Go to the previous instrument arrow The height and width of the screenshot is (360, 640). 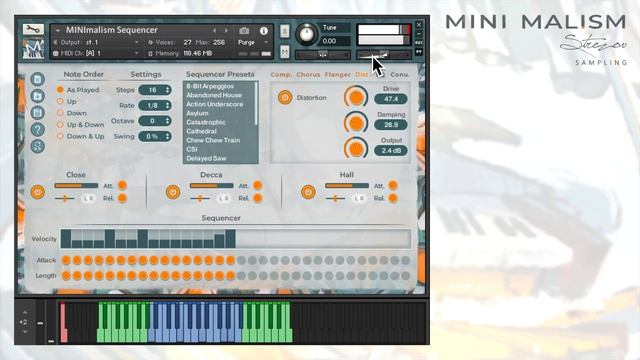214,31
